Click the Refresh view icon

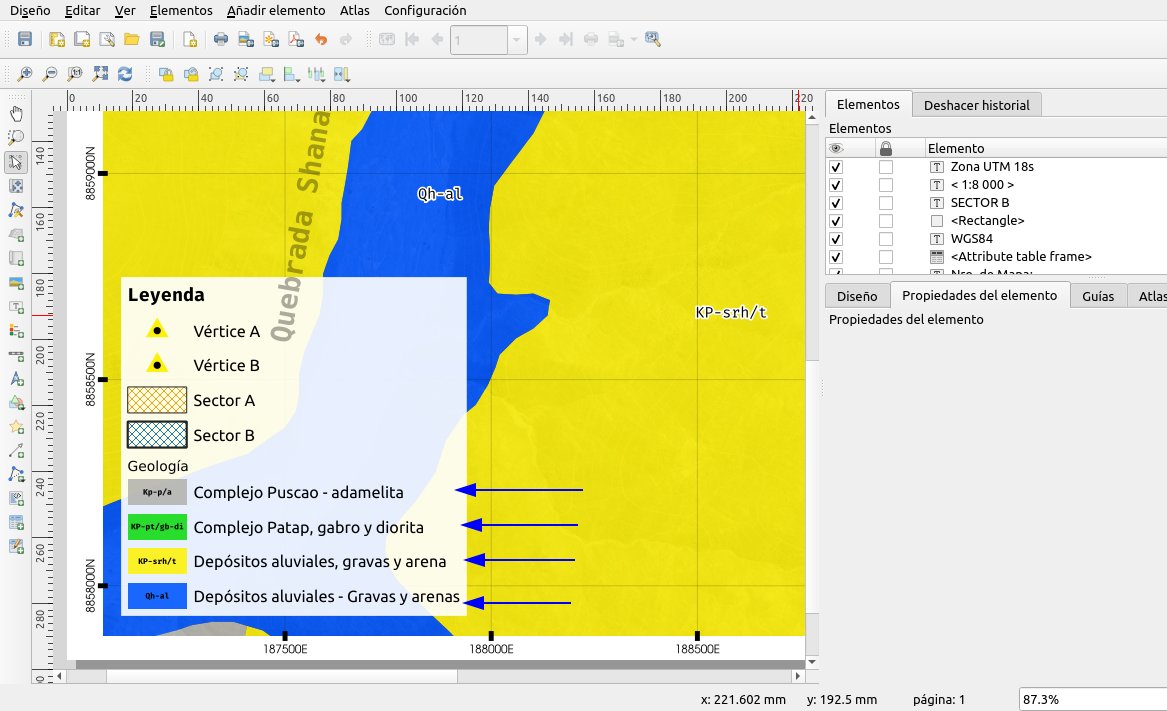pyautogui.click(x=125, y=74)
